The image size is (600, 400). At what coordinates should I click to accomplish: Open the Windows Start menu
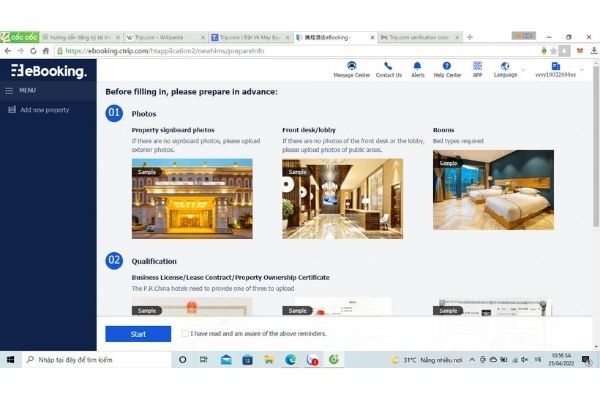[10, 359]
